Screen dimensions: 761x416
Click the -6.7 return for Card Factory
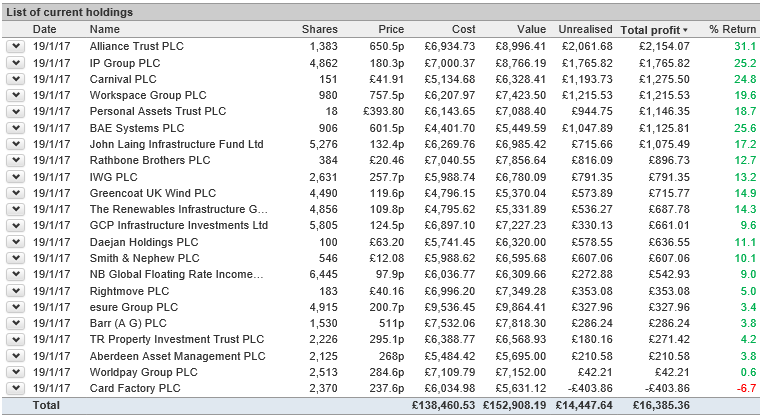tap(746, 388)
